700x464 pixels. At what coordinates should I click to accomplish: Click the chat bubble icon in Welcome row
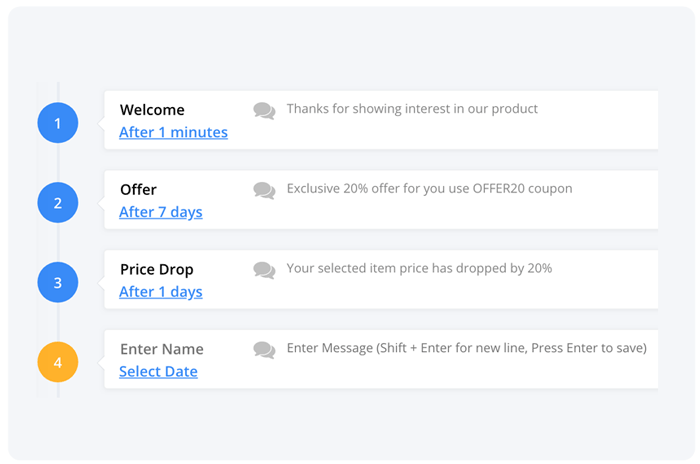pyautogui.click(x=264, y=110)
